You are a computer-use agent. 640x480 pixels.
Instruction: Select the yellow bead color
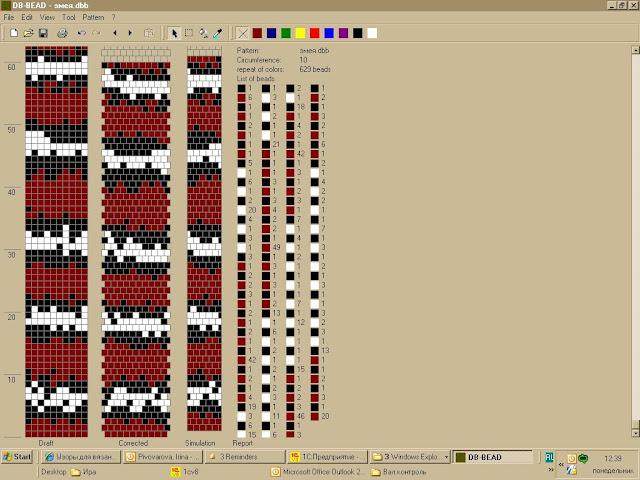pyautogui.click(x=300, y=33)
